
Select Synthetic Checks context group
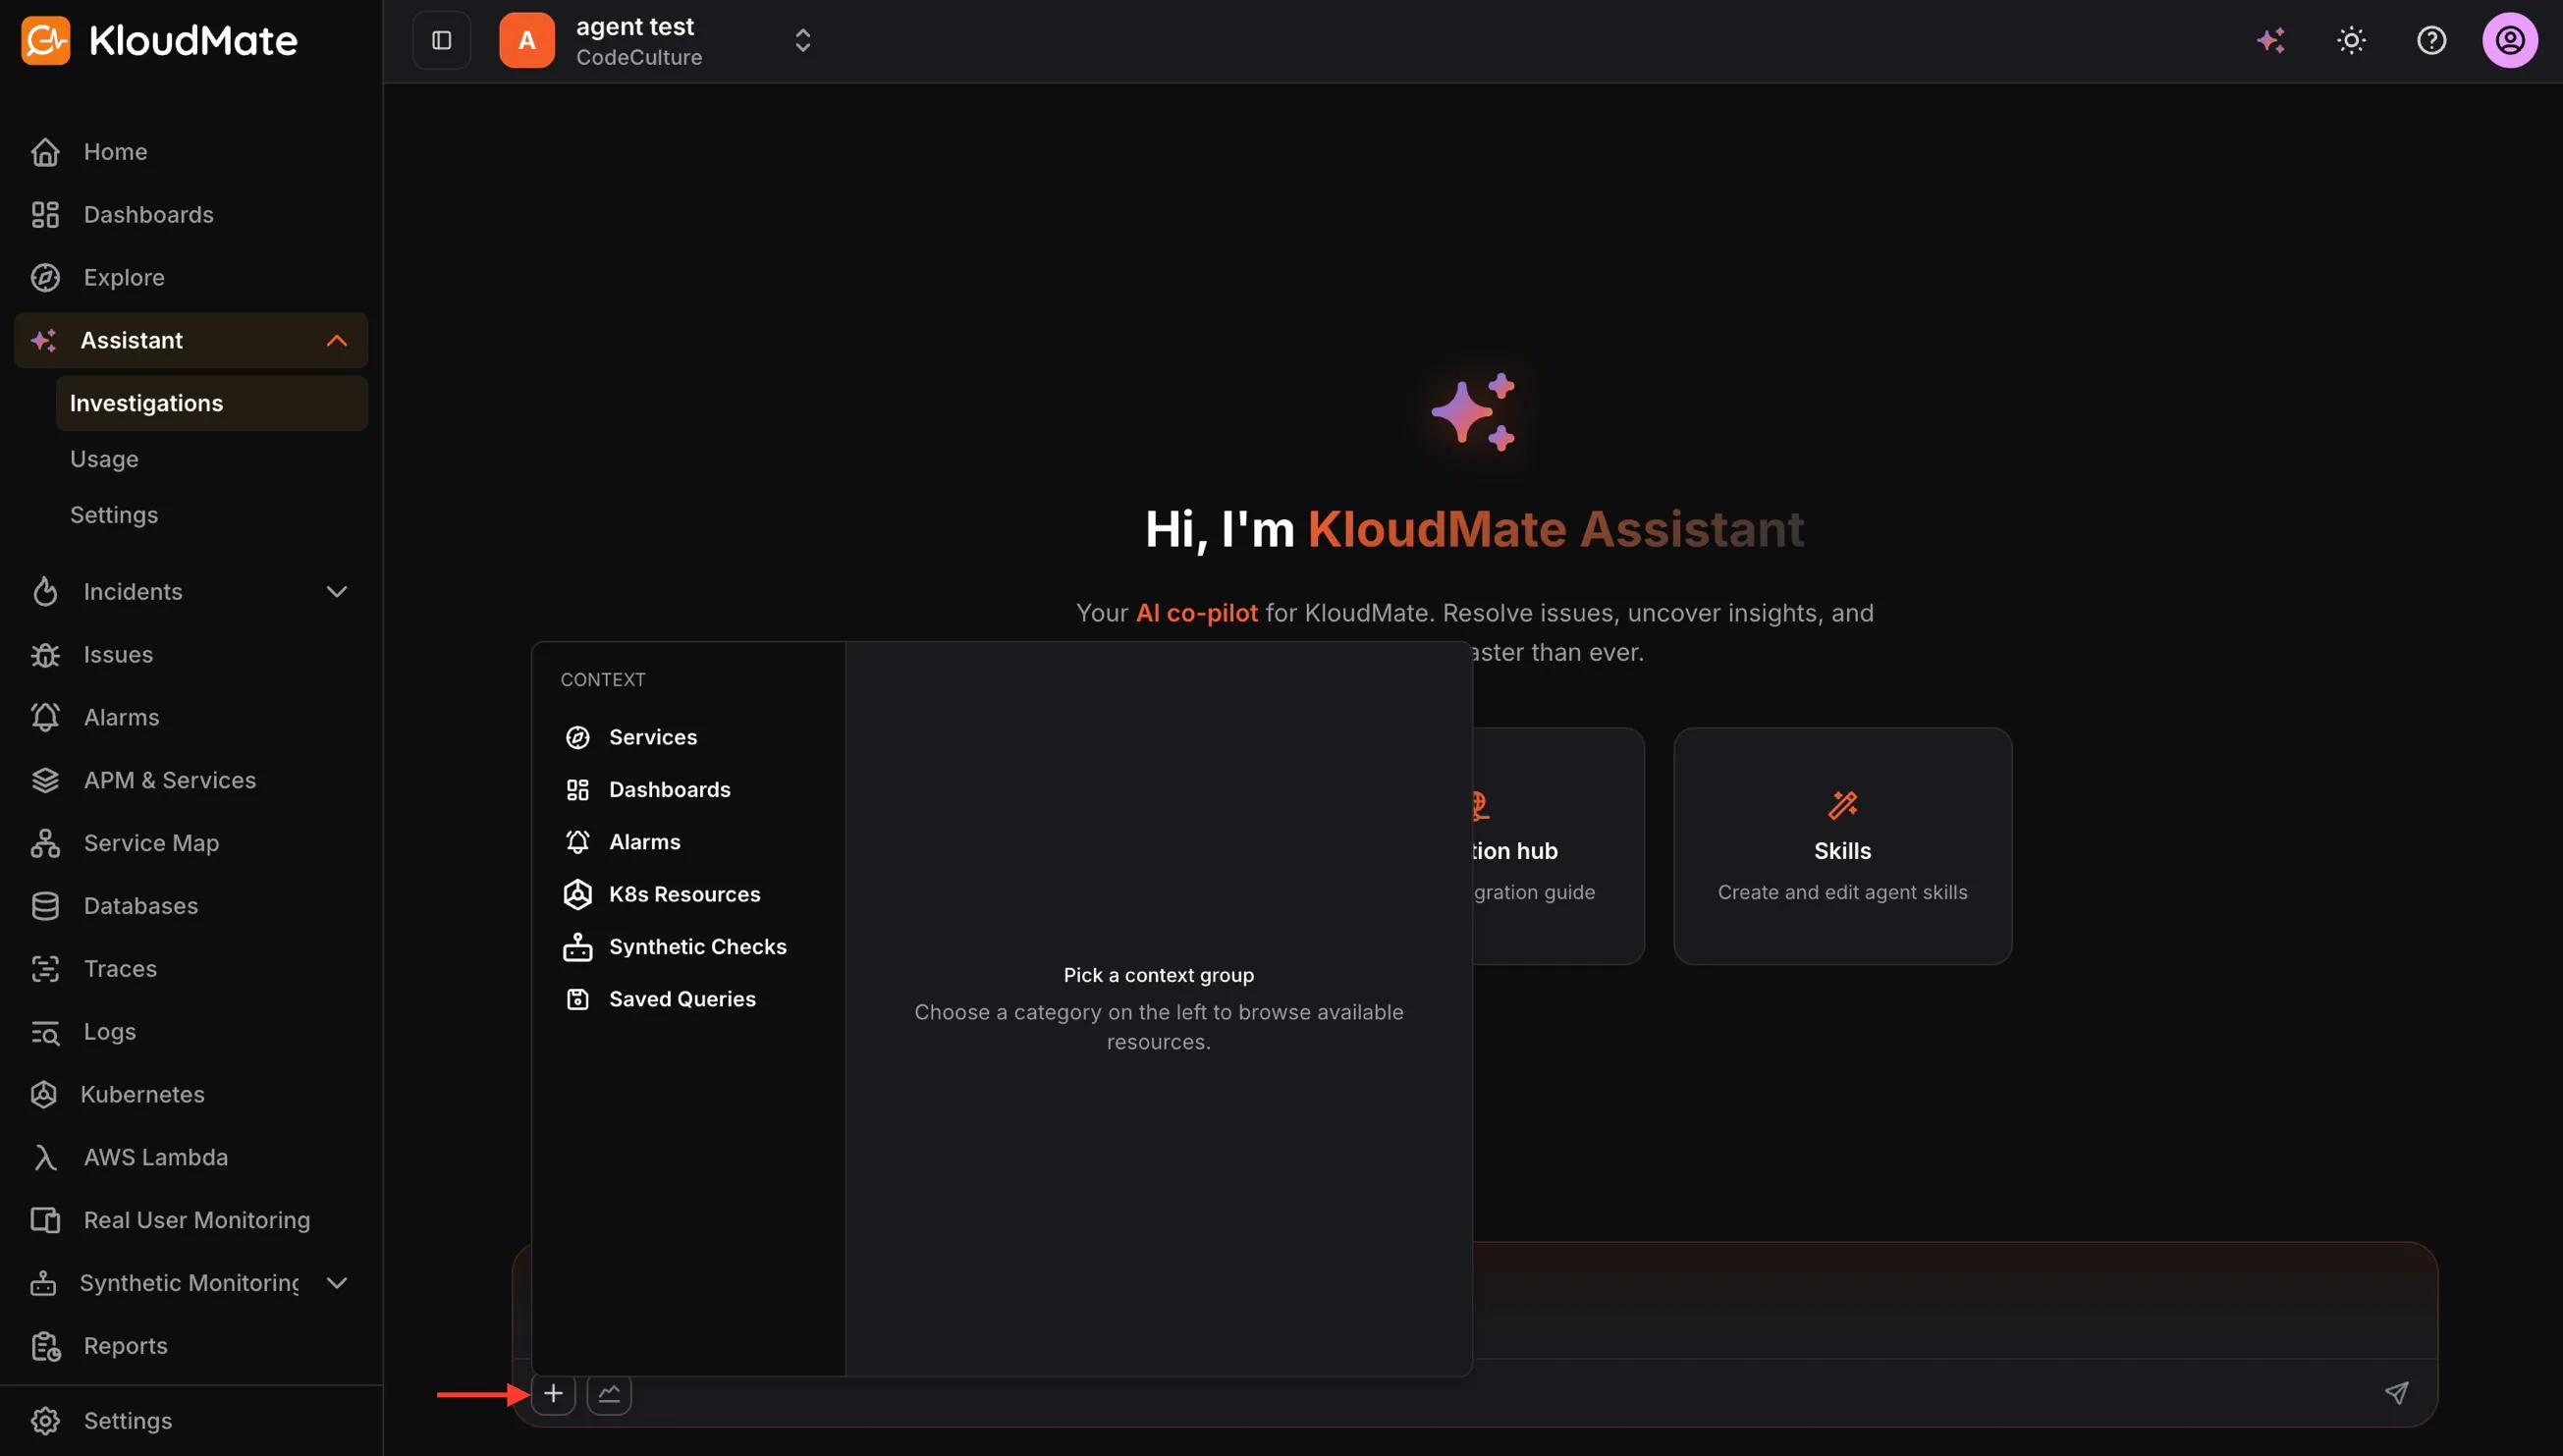pos(688,947)
